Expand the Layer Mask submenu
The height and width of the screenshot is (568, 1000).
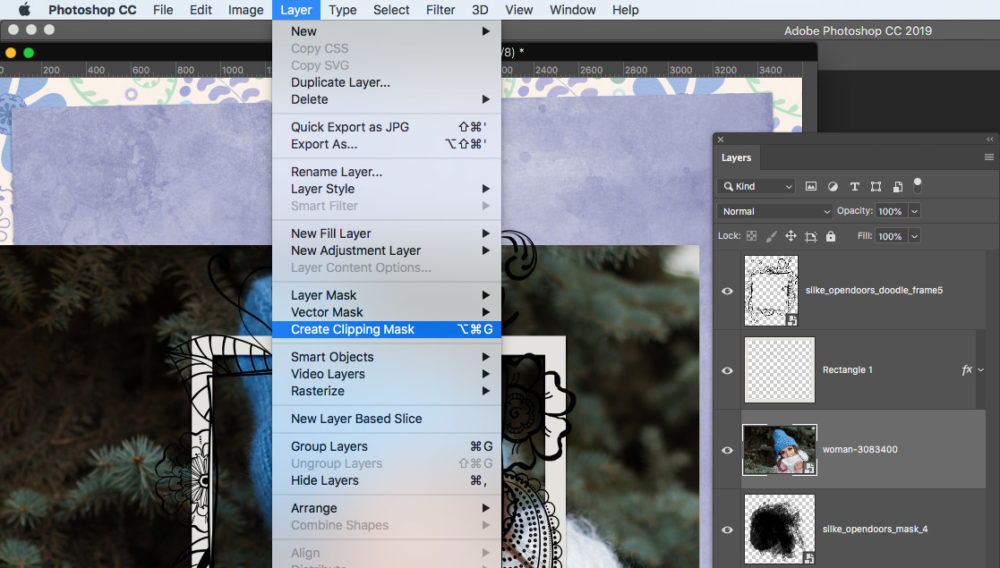point(386,295)
